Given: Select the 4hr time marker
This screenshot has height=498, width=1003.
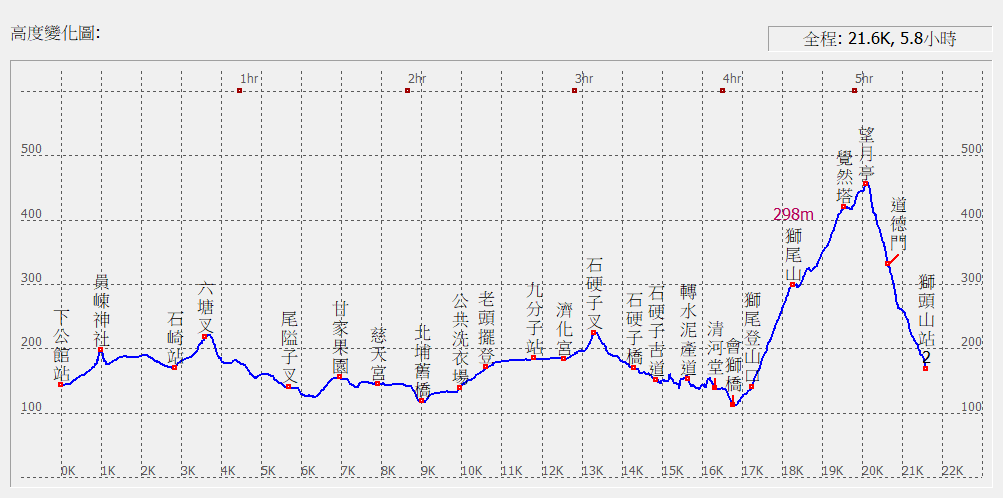Looking at the screenshot, I should [722, 91].
